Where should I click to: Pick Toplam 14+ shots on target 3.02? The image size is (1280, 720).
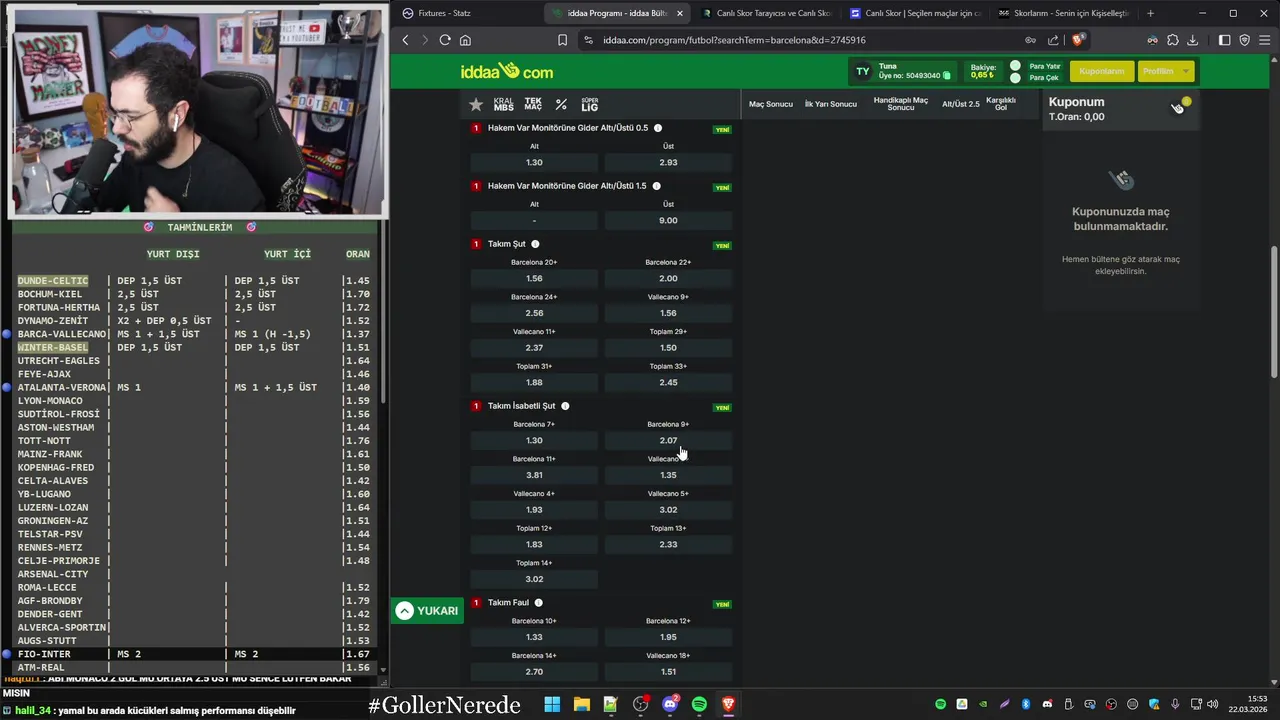click(x=534, y=579)
